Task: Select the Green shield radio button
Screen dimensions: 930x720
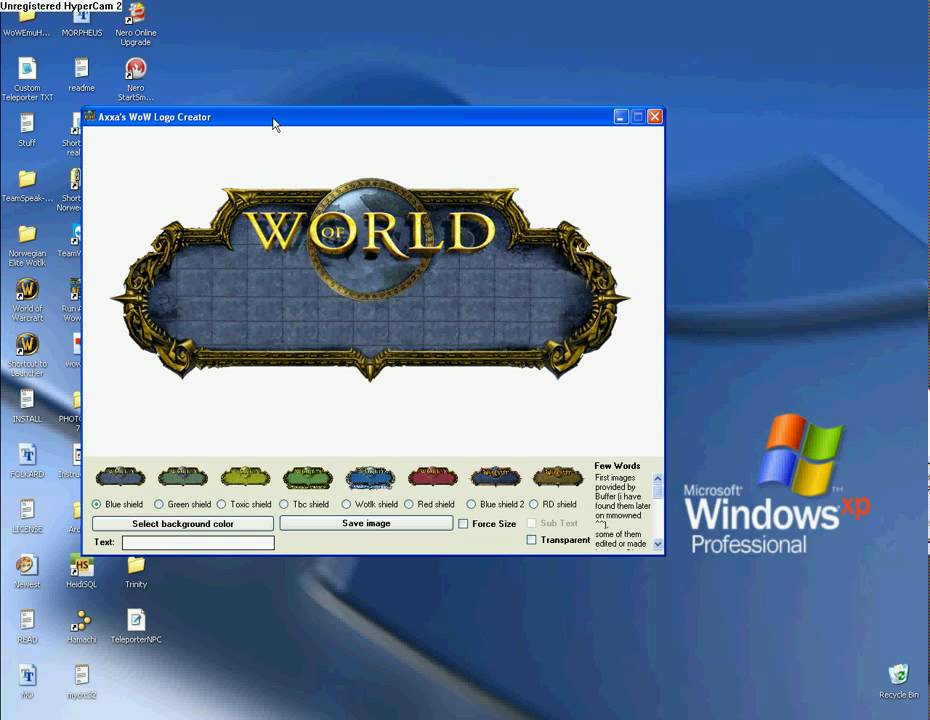Action: (158, 504)
